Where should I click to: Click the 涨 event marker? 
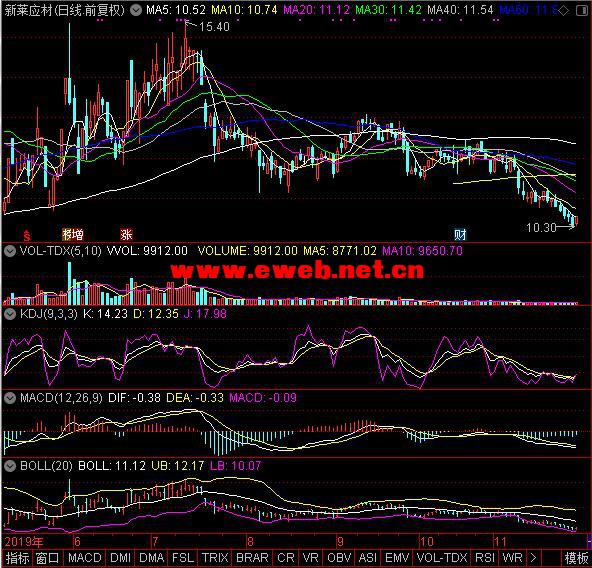pos(126,235)
